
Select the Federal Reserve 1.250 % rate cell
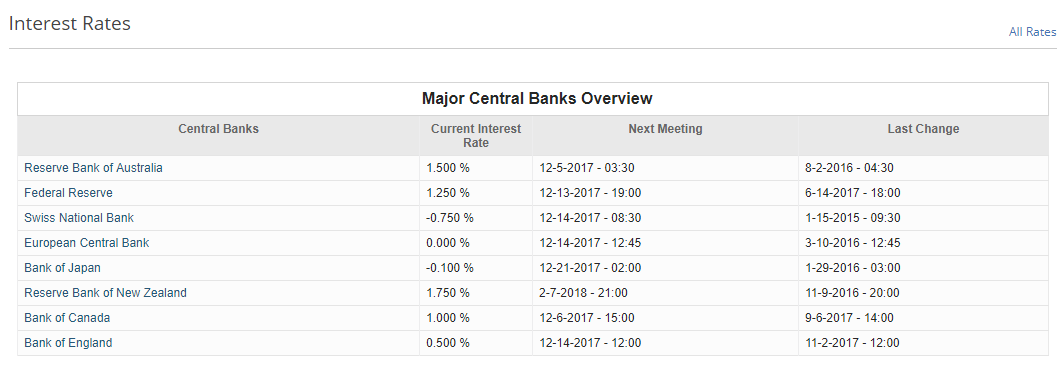click(476, 193)
